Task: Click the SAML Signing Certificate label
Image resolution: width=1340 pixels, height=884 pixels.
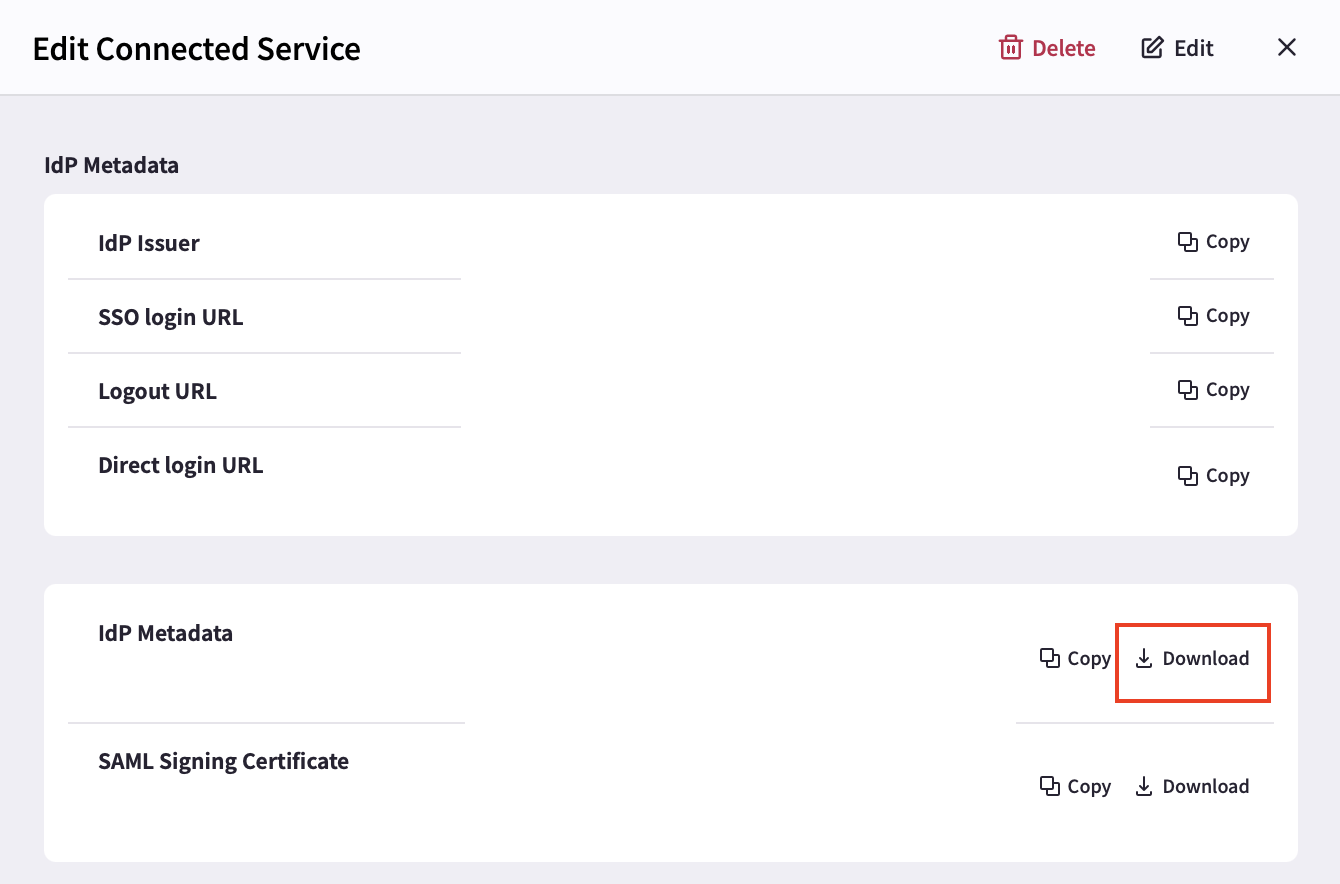Action: [x=224, y=761]
